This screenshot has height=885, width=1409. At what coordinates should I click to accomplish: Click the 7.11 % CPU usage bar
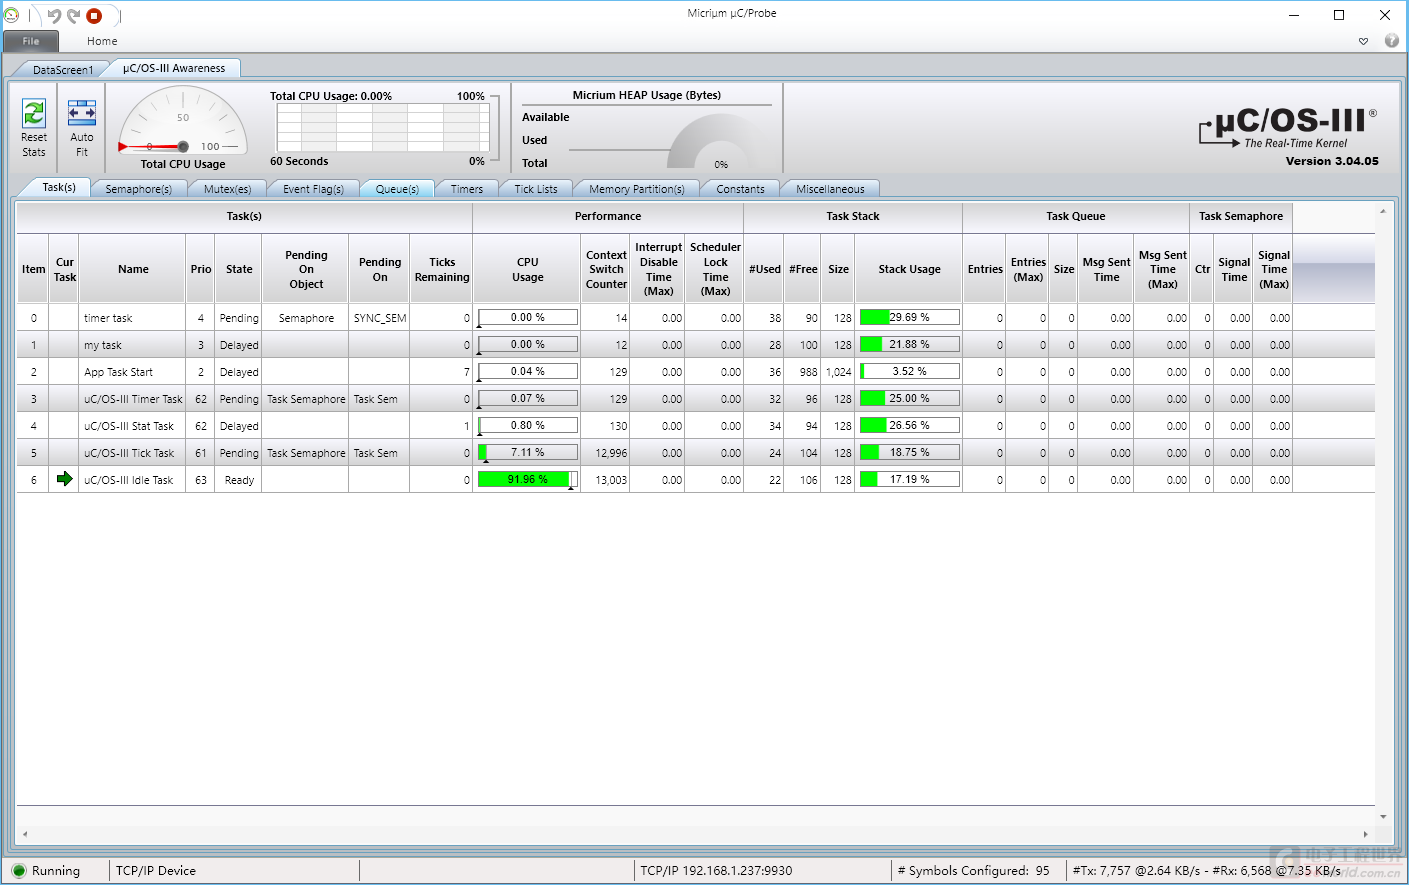point(528,452)
